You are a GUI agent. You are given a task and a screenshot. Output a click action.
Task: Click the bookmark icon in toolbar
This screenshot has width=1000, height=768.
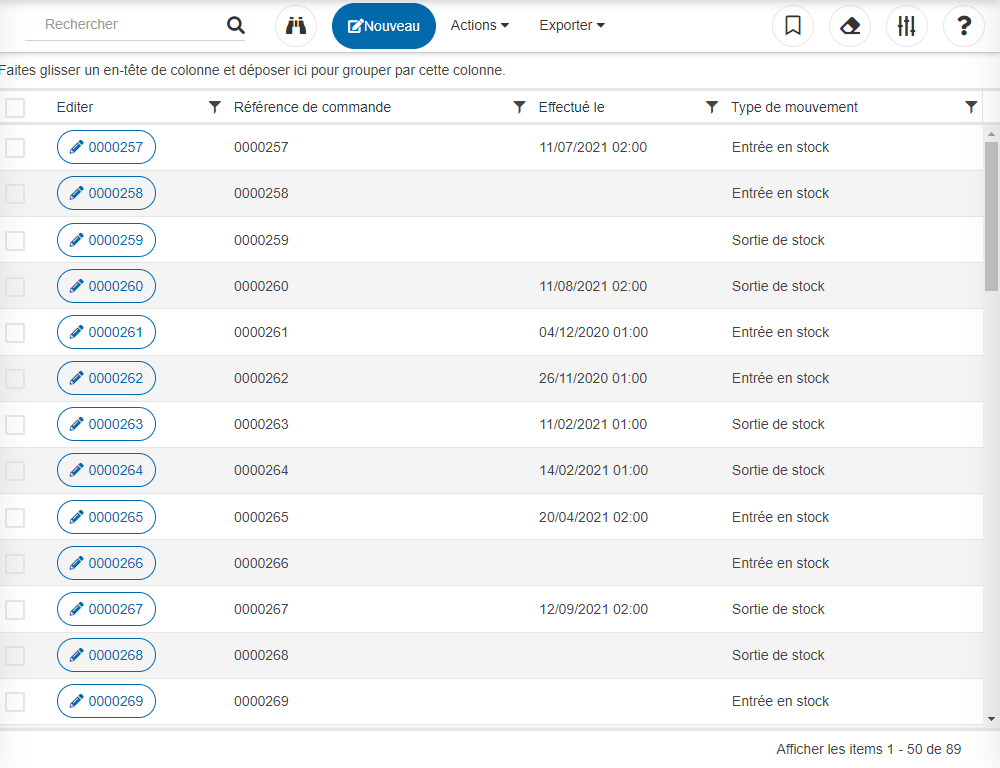pos(793,26)
